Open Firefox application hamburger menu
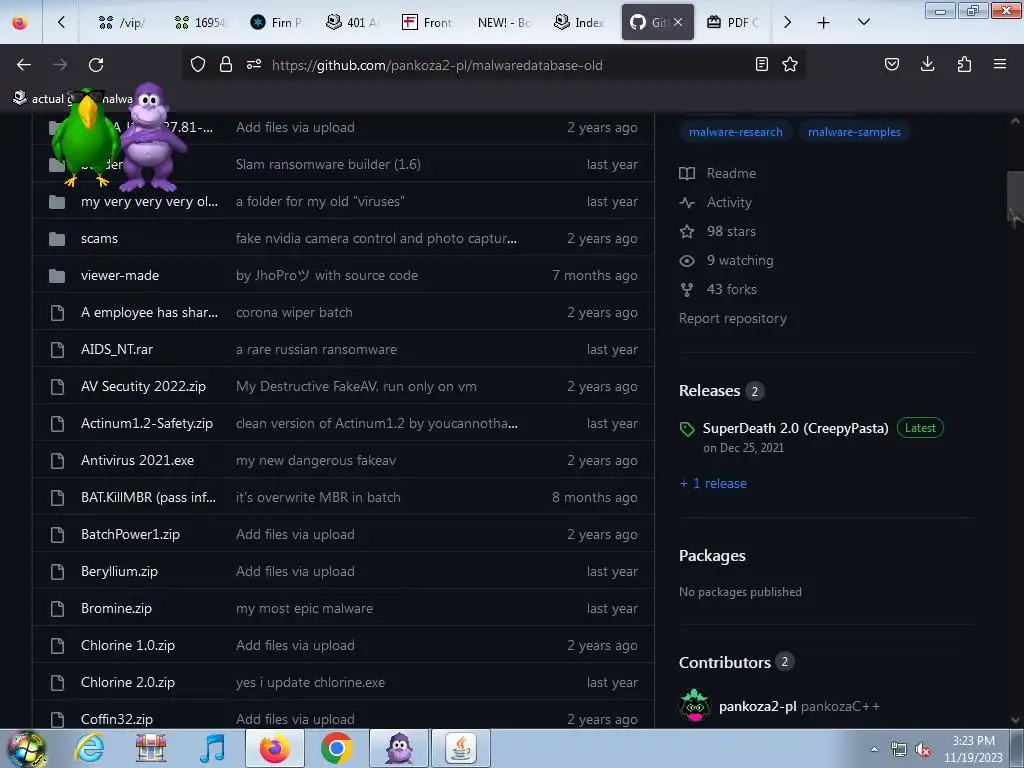Image resolution: width=1024 pixels, height=768 pixels. click(1000, 64)
